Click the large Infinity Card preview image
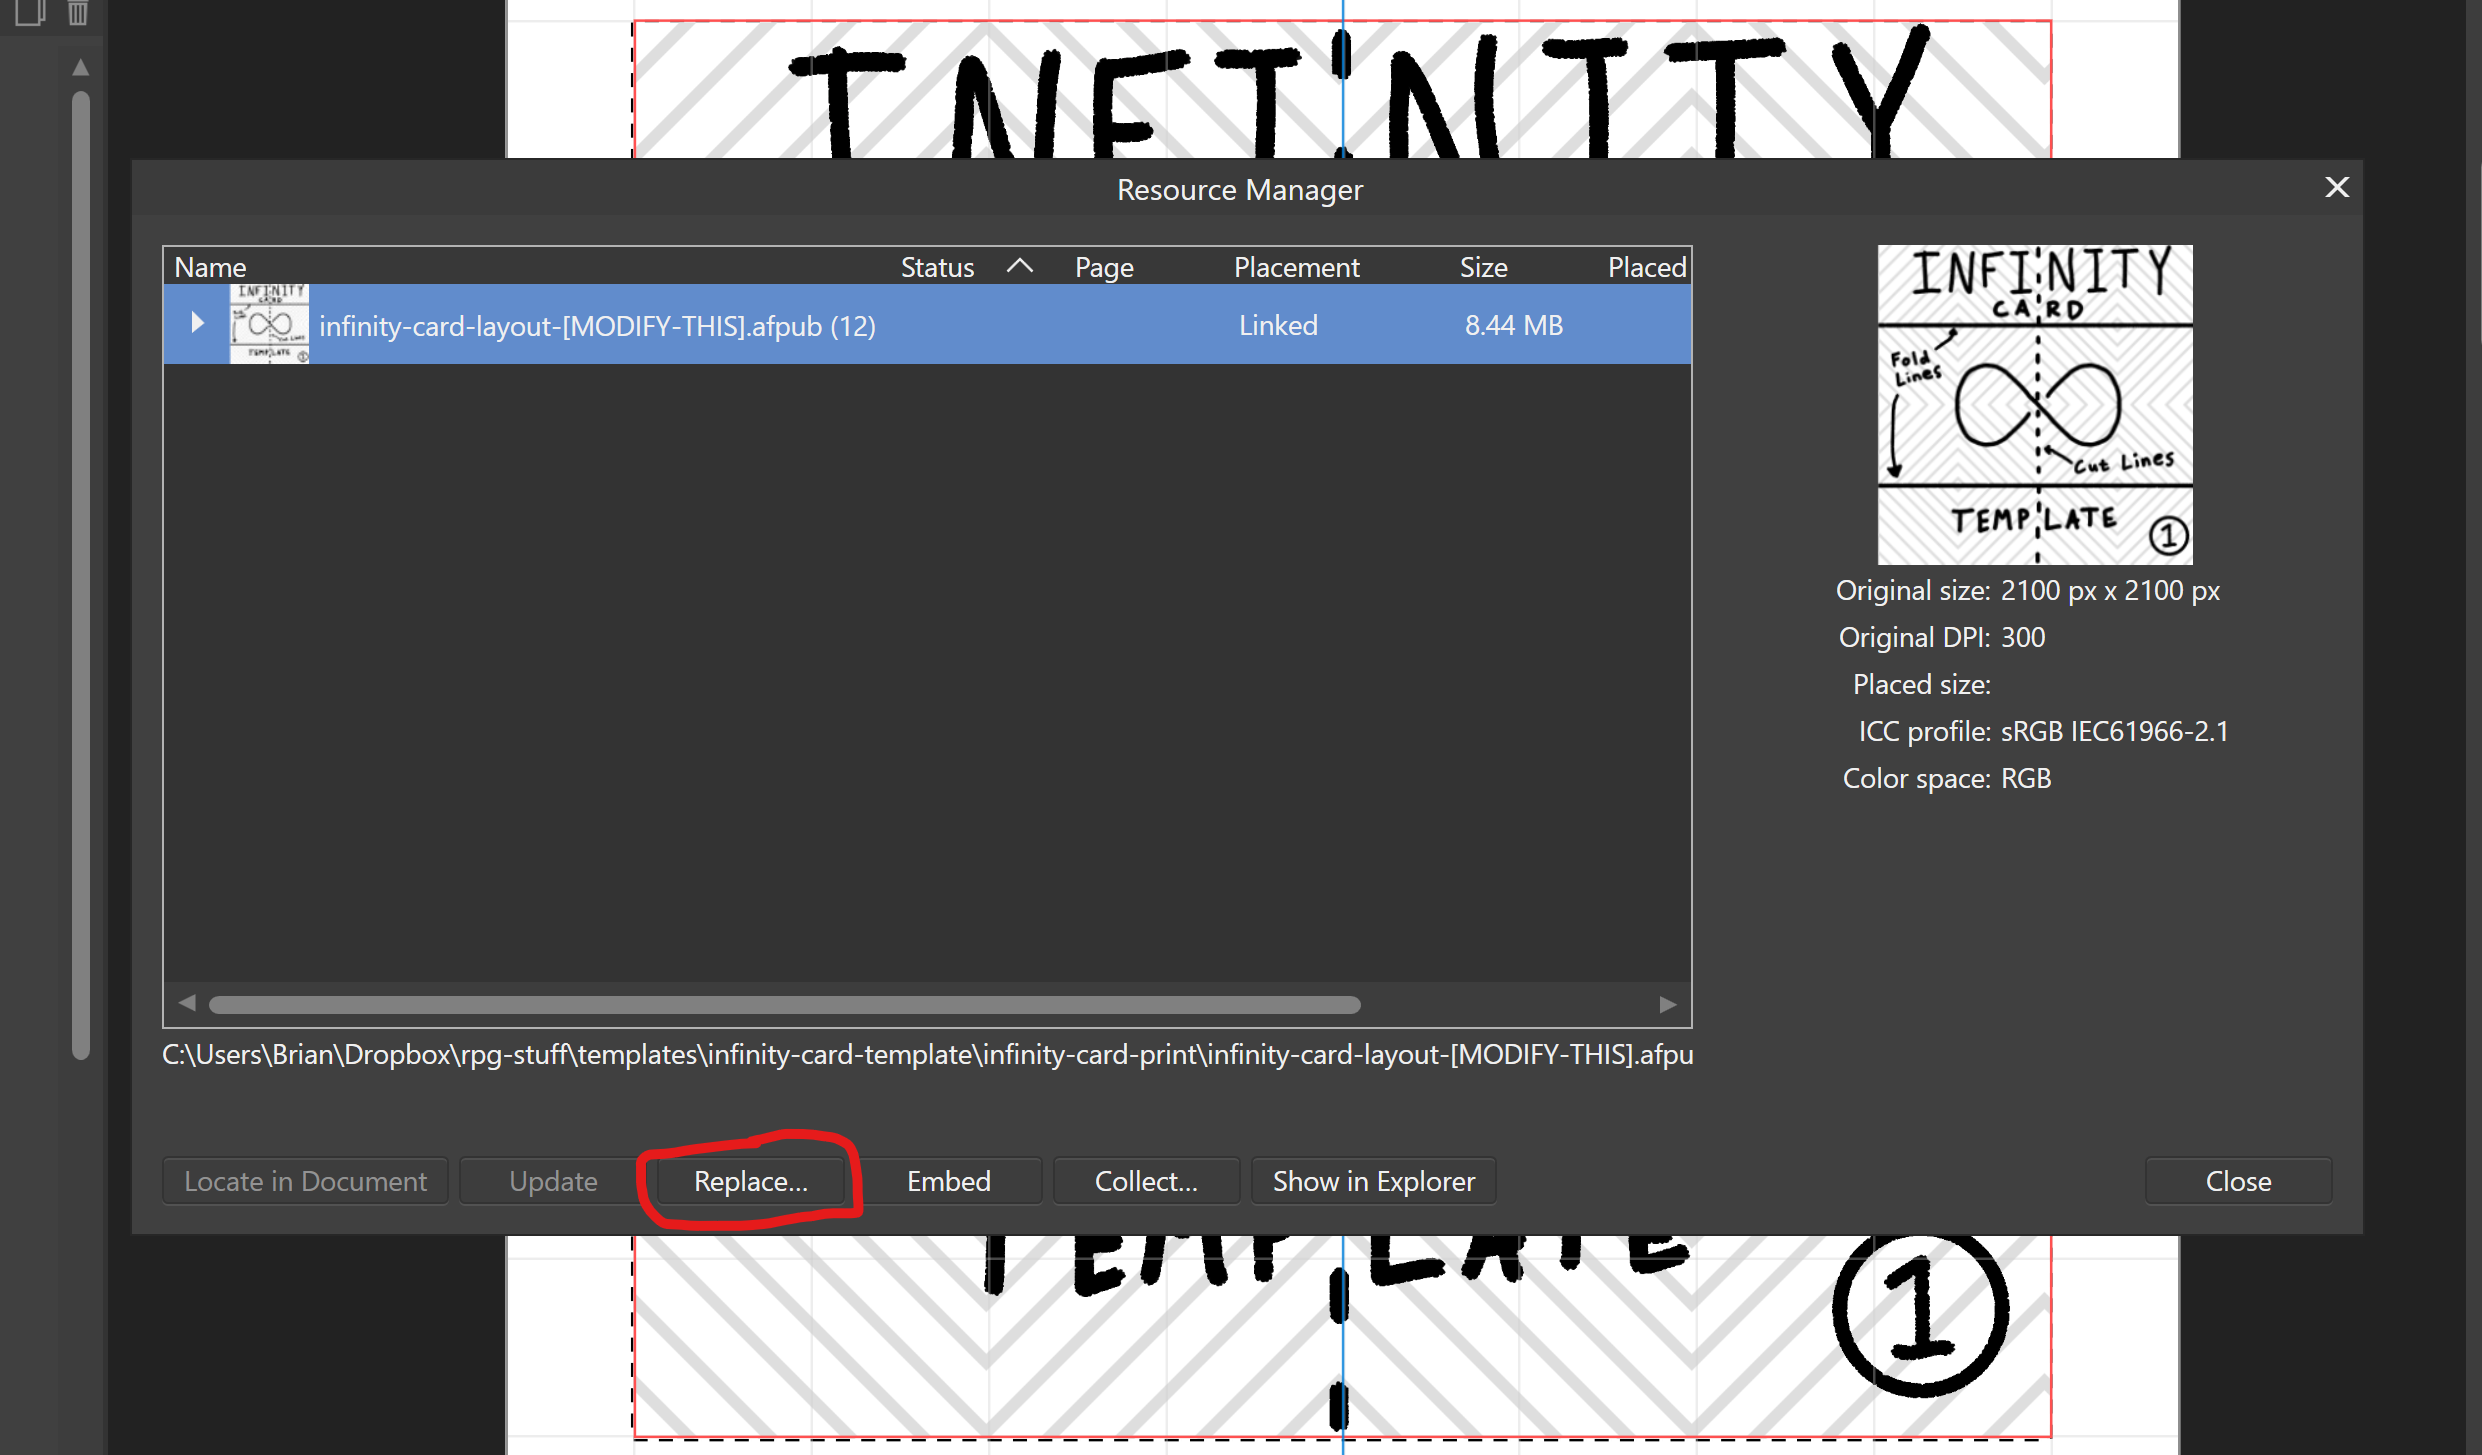This screenshot has height=1455, width=2482. point(2034,404)
